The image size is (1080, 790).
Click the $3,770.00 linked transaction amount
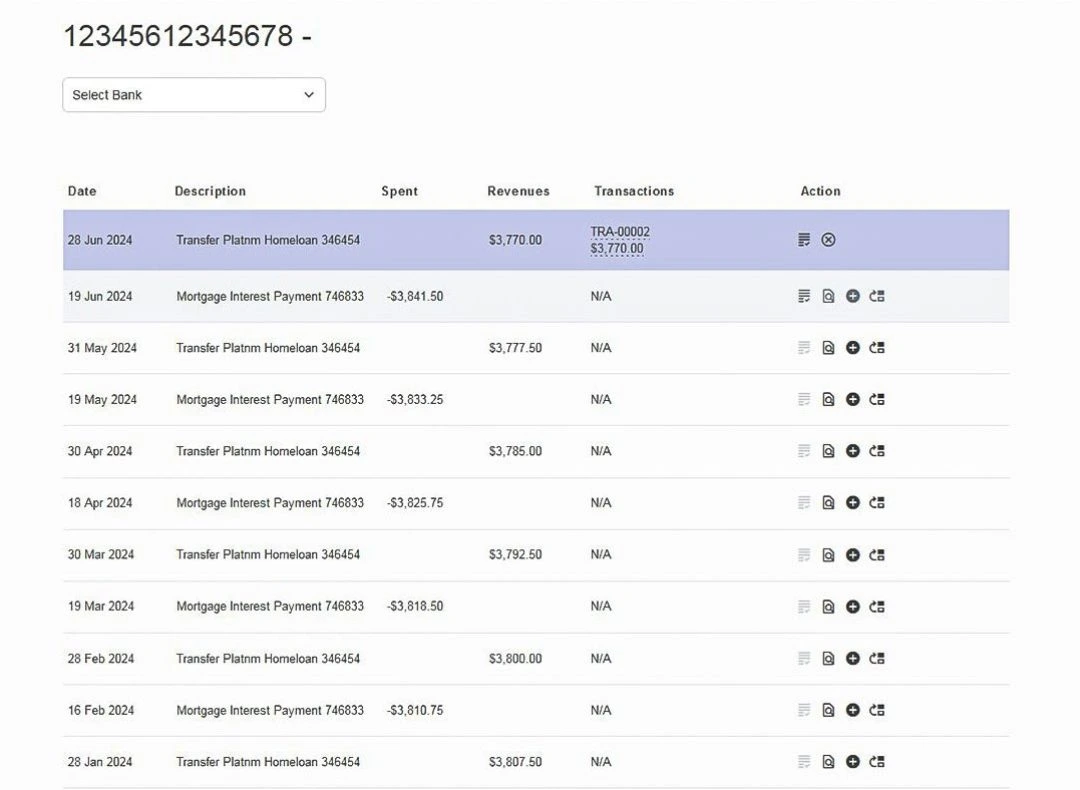pyautogui.click(x=617, y=249)
